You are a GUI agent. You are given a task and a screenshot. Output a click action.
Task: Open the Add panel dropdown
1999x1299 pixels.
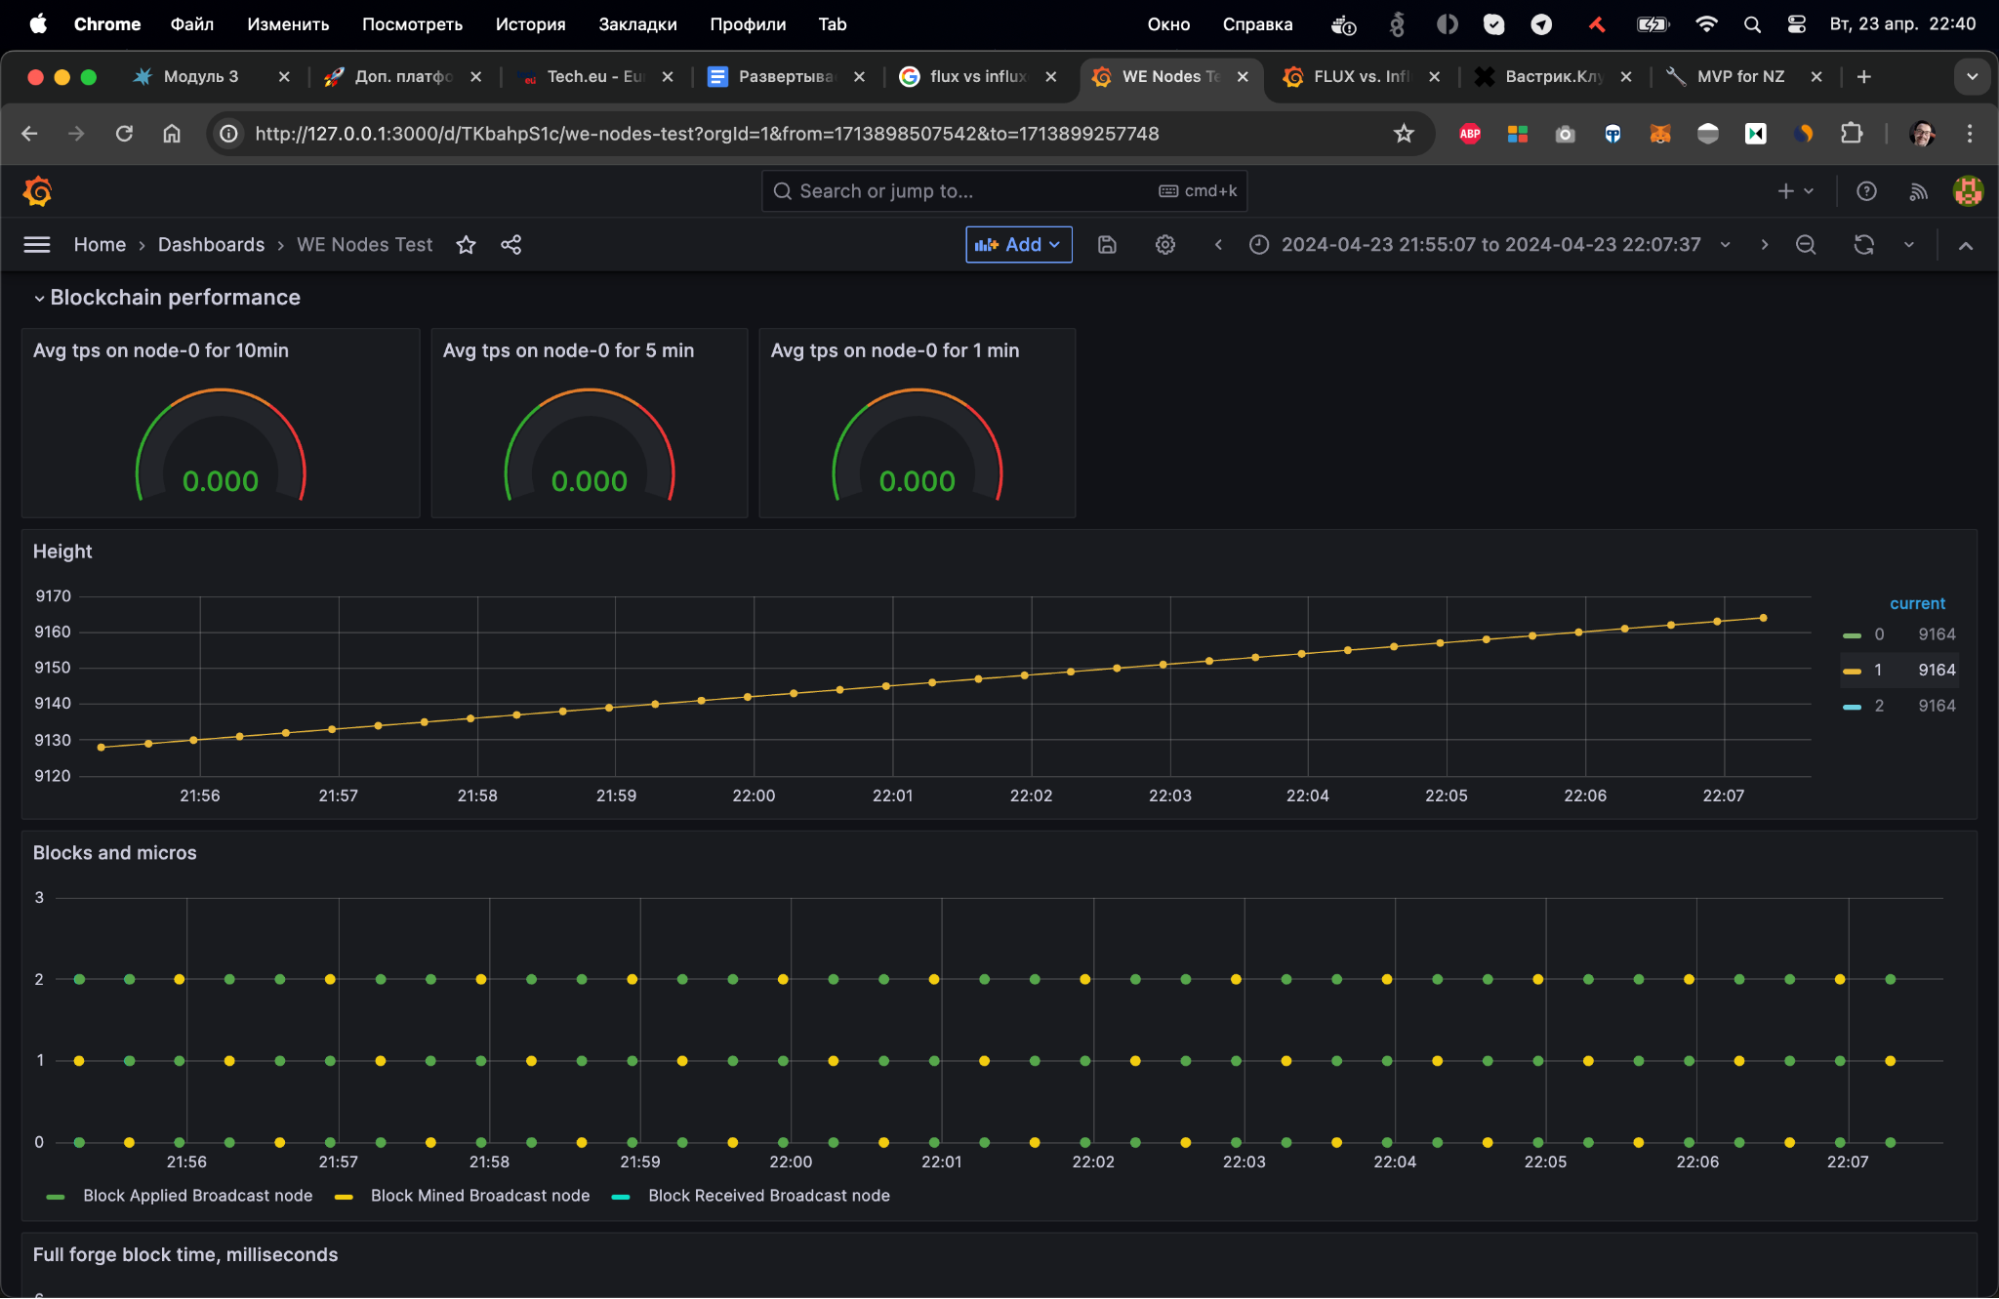coord(1018,245)
